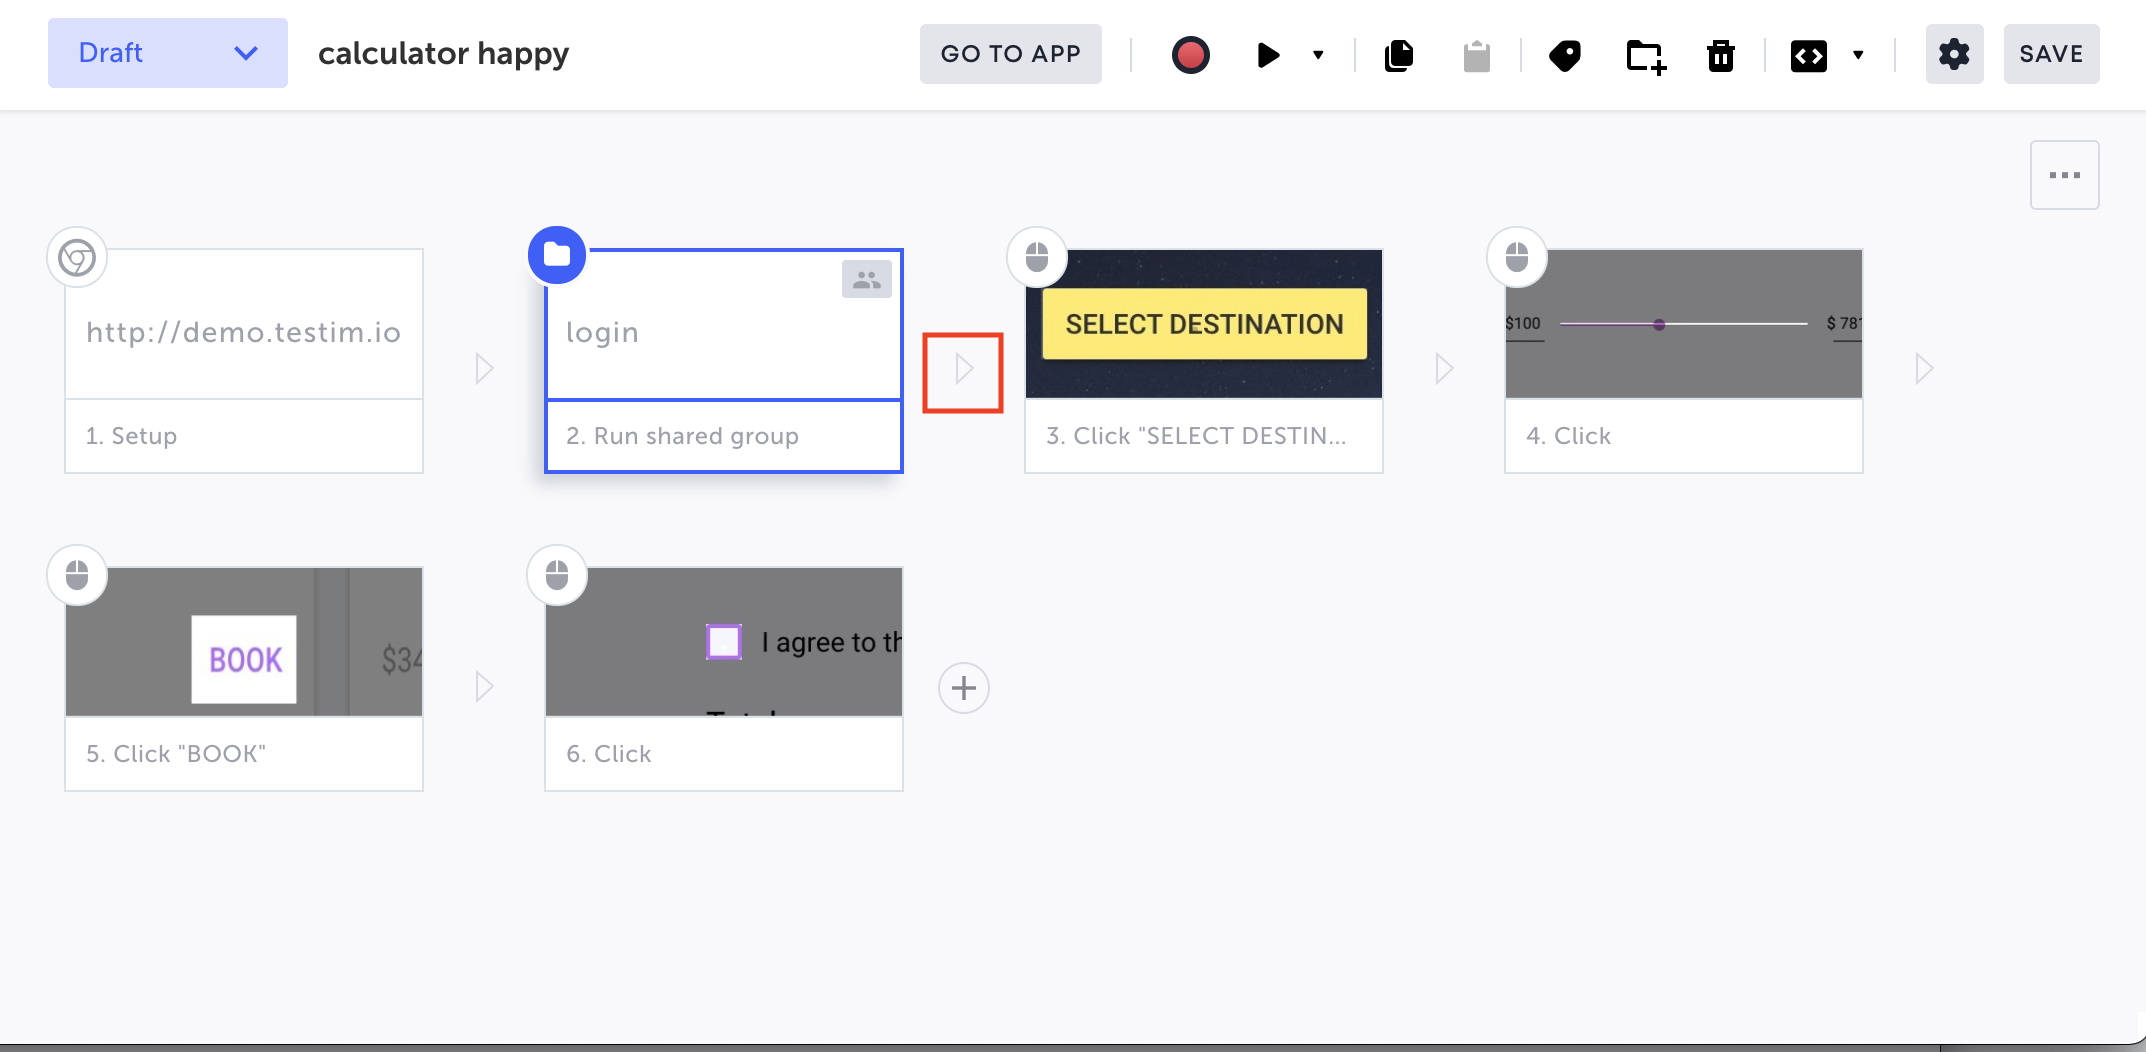
Task: Select the price slider step 4 thumbnail
Action: tap(1684, 324)
